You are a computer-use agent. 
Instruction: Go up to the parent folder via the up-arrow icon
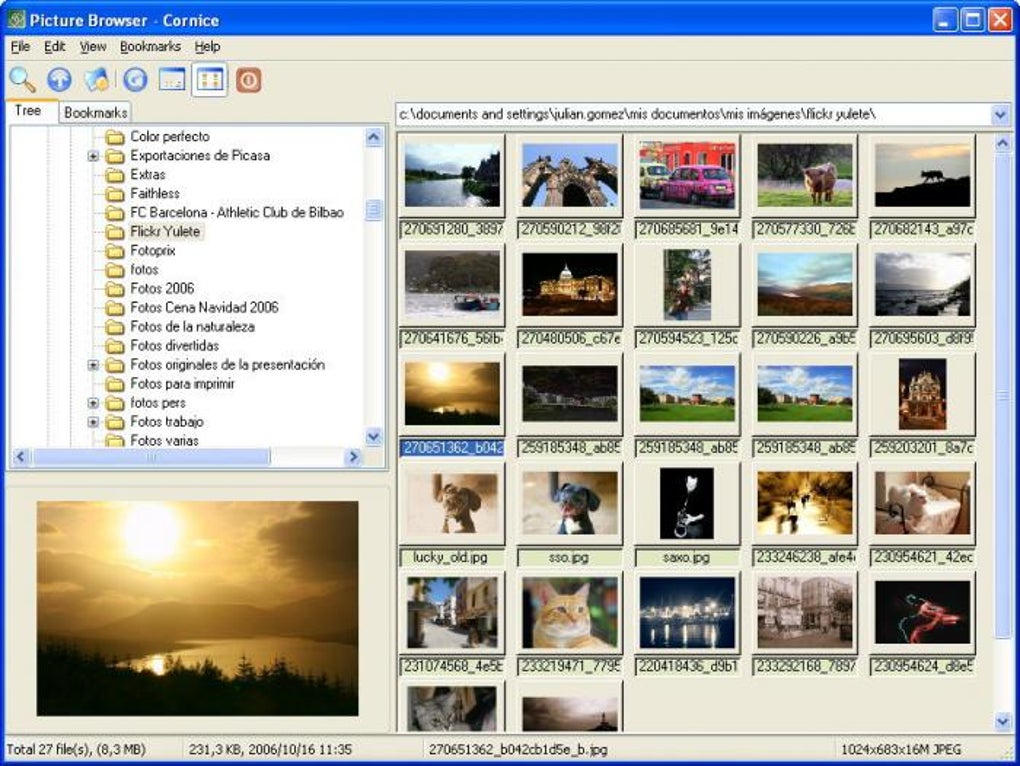coord(59,80)
